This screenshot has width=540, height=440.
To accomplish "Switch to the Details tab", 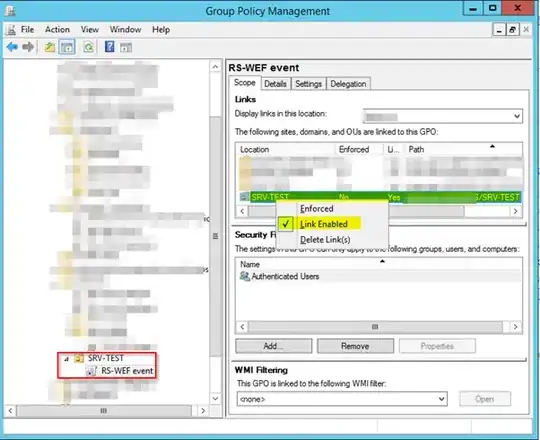I will point(275,84).
